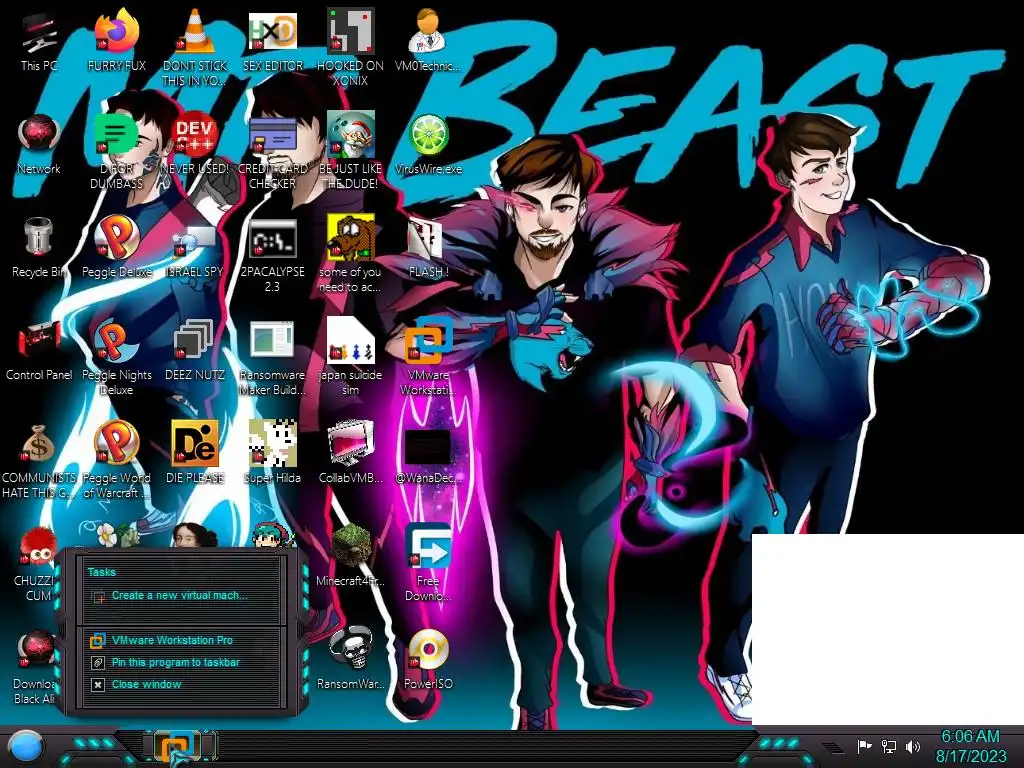Launch the PowerISO shortcut

428,660
